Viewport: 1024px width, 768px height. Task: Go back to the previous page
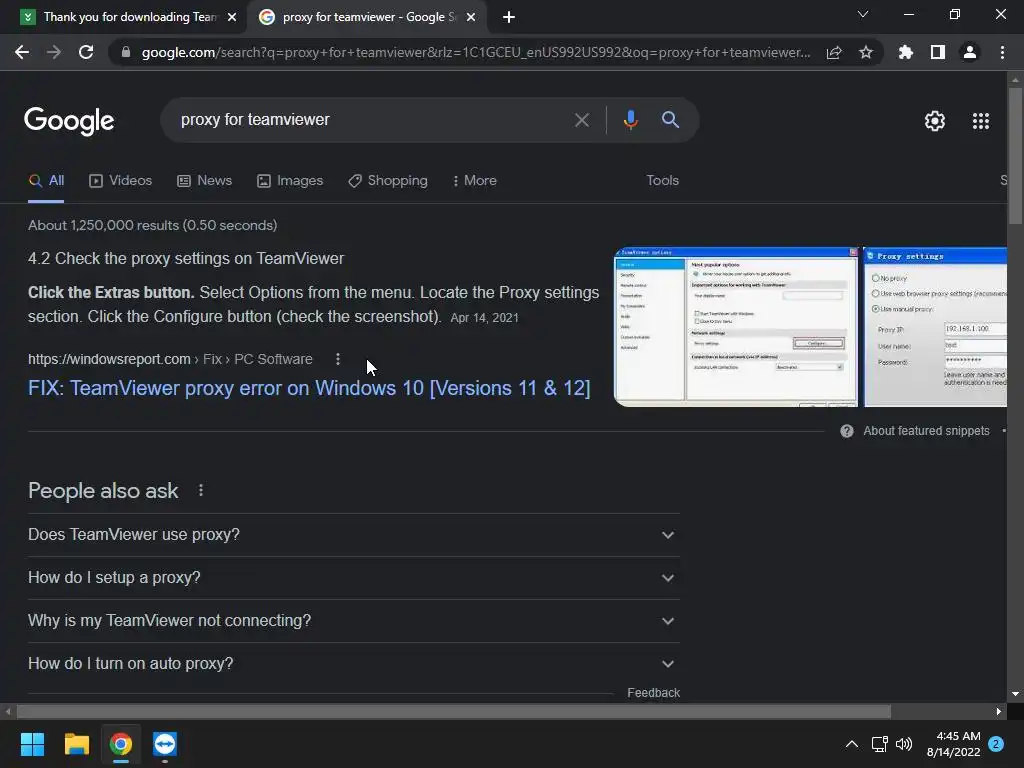click(22, 52)
